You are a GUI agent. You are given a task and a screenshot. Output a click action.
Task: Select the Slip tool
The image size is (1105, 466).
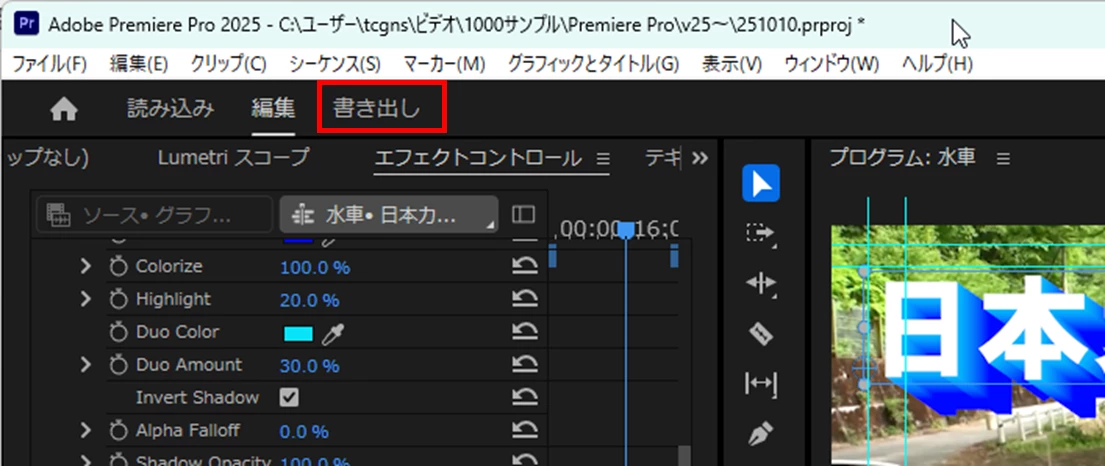tap(760, 384)
